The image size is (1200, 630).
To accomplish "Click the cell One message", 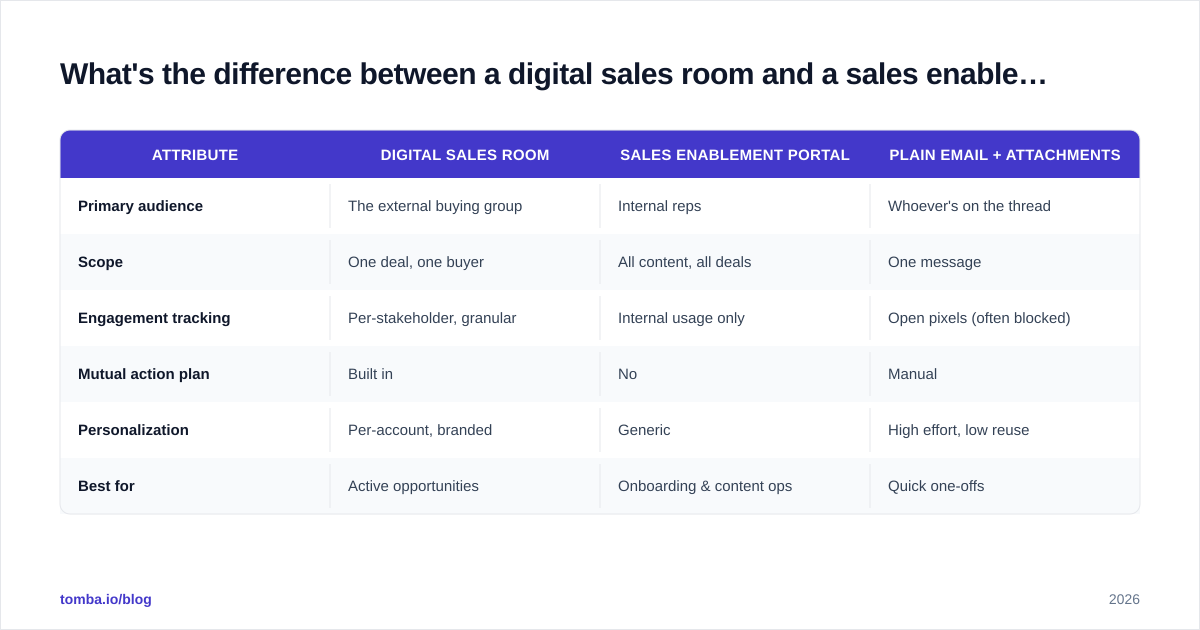I will (935, 262).
